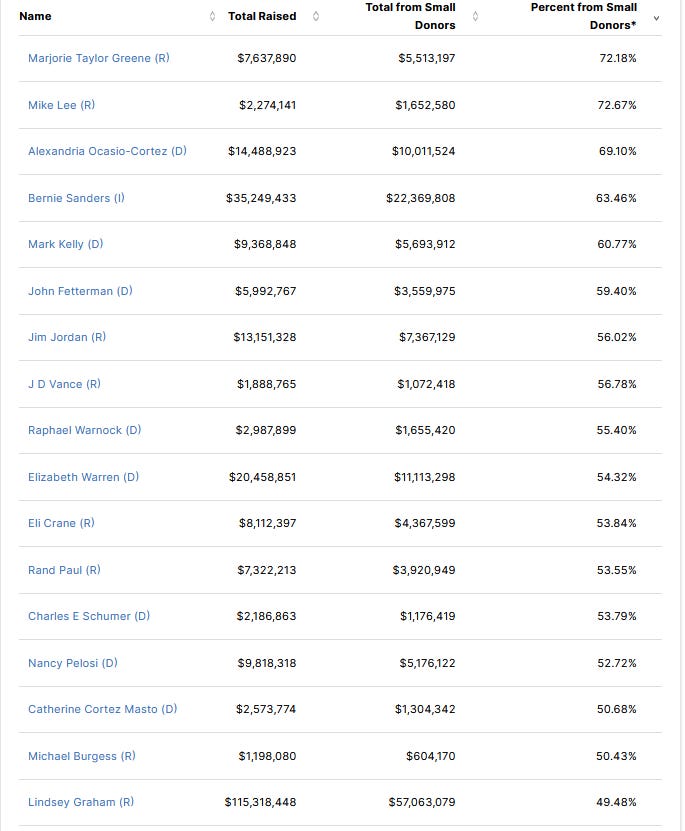Image resolution: width=685 pixels, height=831 pixels.
Task: Select percent value 72.67%
Action: 617,105
